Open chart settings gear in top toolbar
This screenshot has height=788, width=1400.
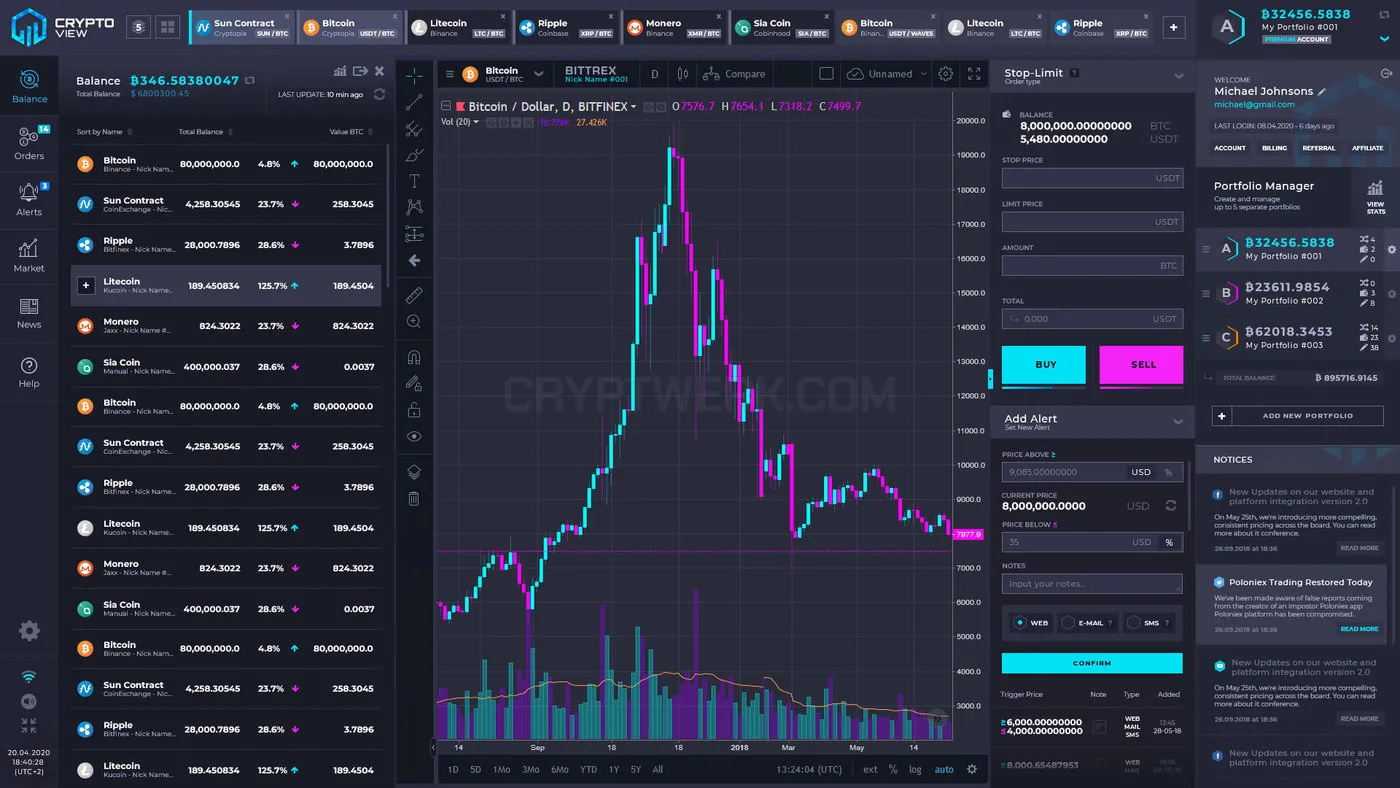click(946, 74)
